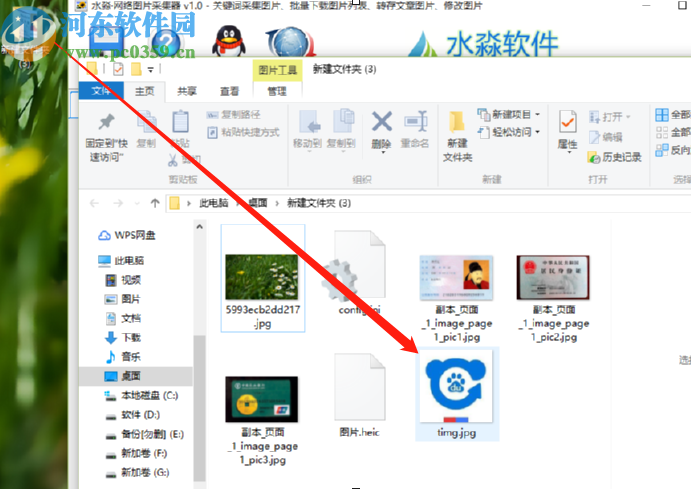The height and width of the screenshot is (489, 691).
Task: Click the Cut scissors icon in the ribbon
Action: click(x=172, y=160)
